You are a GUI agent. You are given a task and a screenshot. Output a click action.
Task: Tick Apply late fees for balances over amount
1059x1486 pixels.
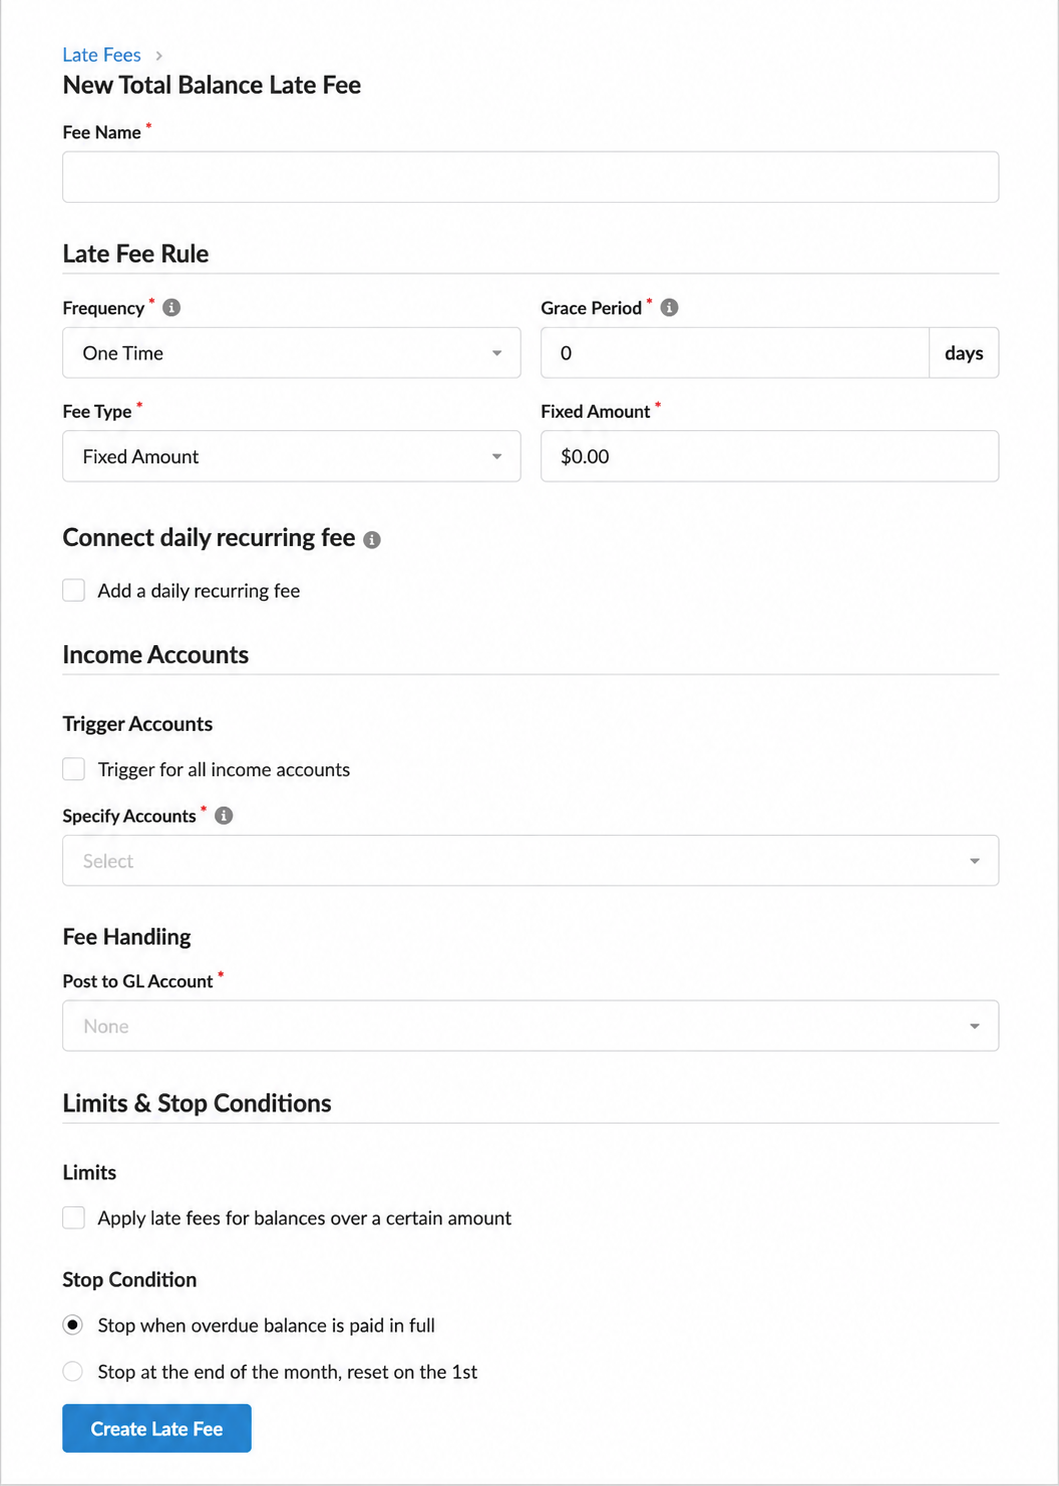pos(74,1217)
